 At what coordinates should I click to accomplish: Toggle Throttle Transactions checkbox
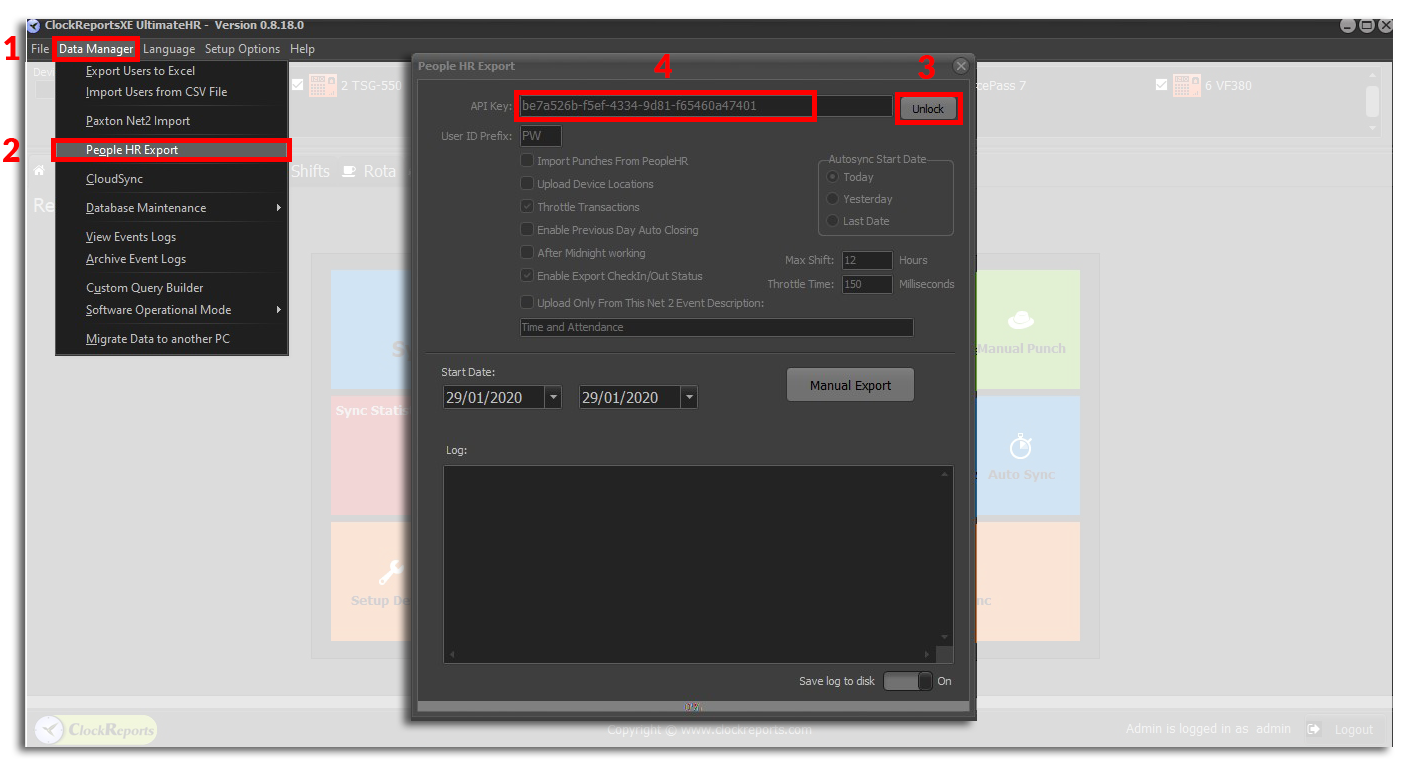(527, 207)
